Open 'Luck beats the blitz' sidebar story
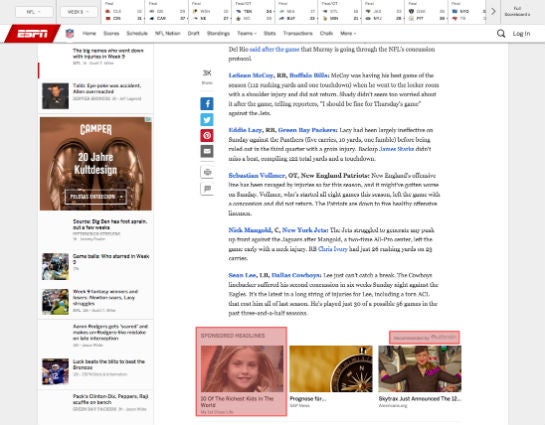 108,364
